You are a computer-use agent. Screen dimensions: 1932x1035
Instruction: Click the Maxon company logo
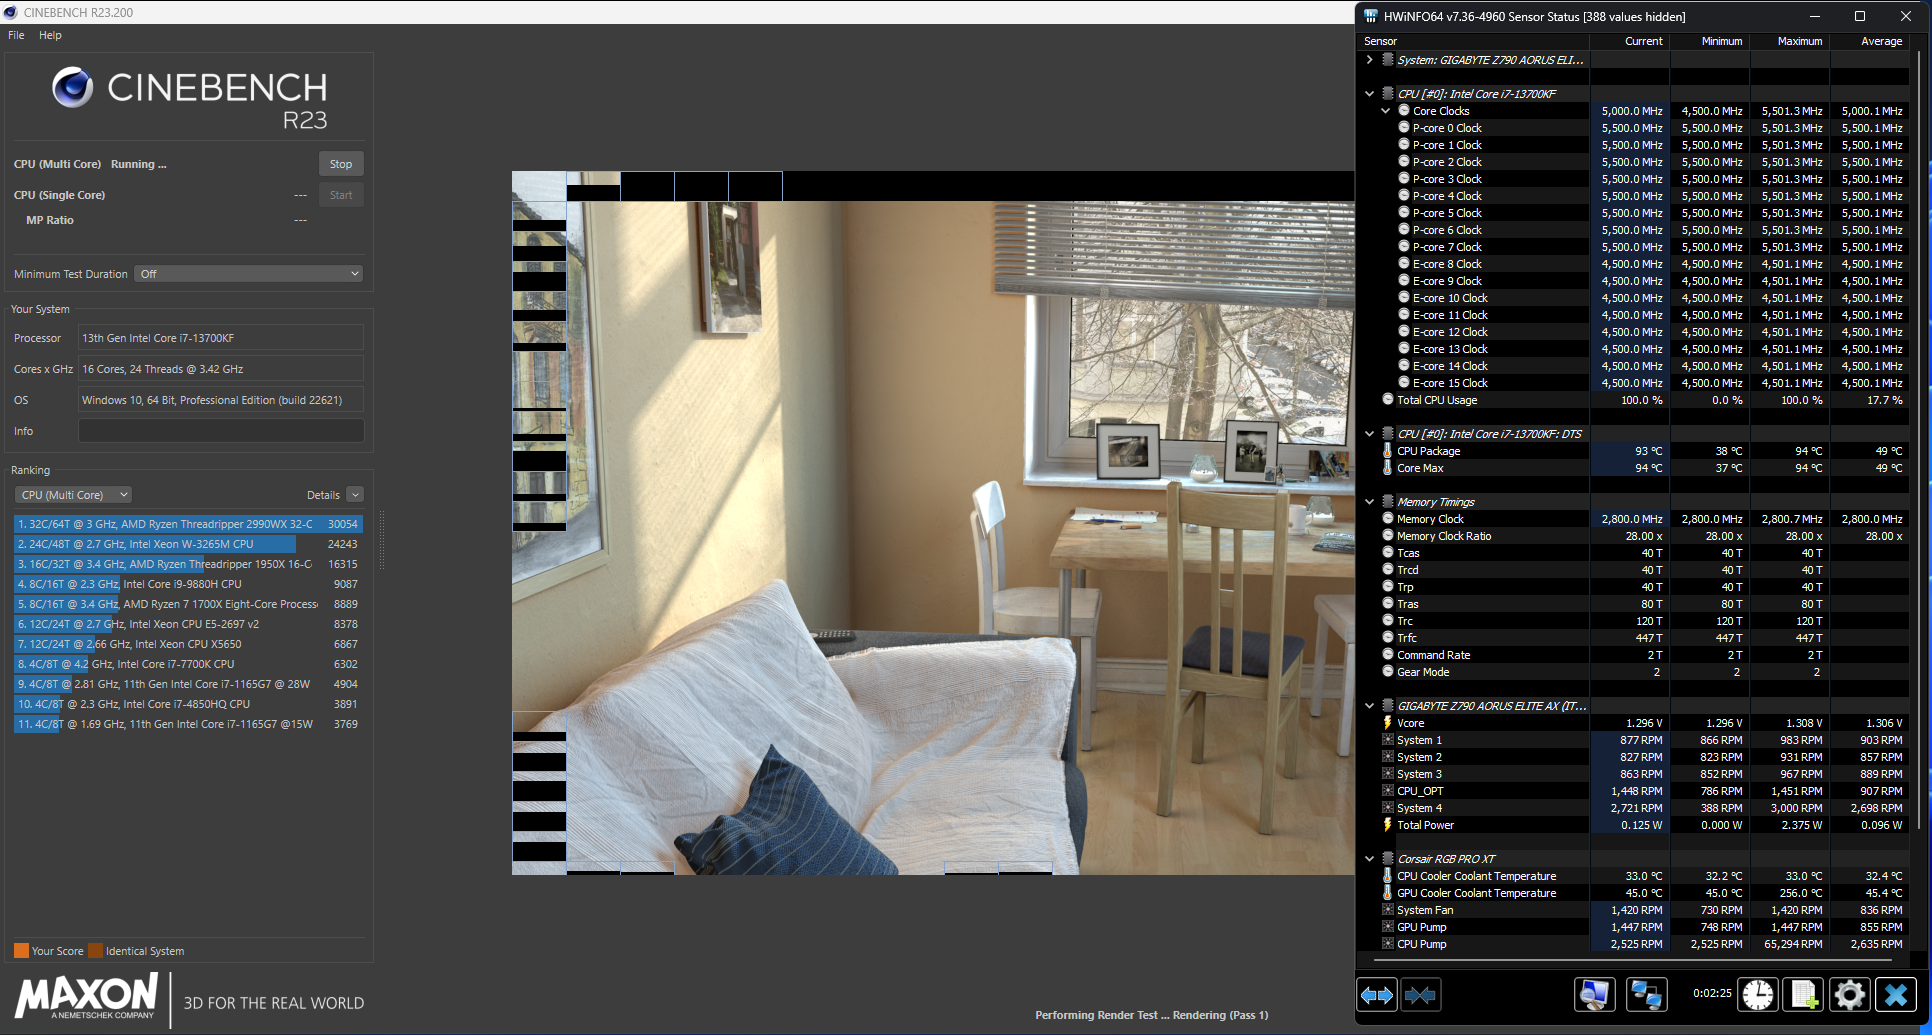[86, 998]
